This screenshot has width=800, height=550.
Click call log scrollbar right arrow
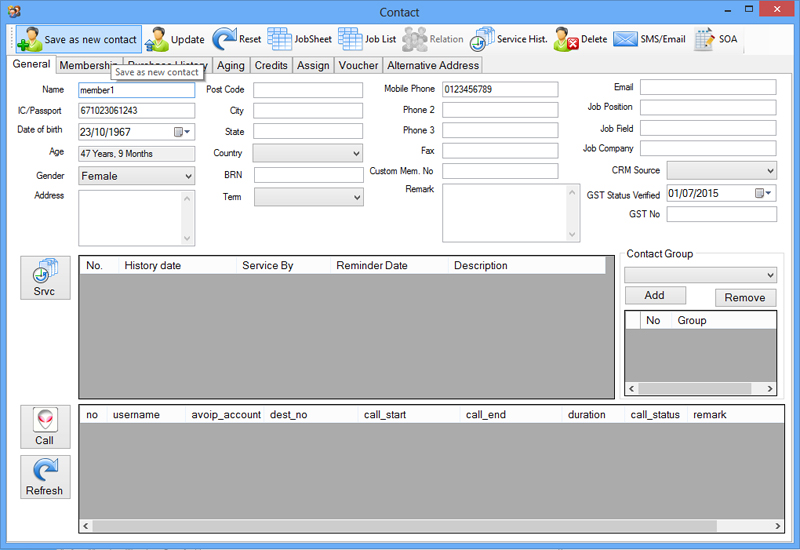(778, 526)
